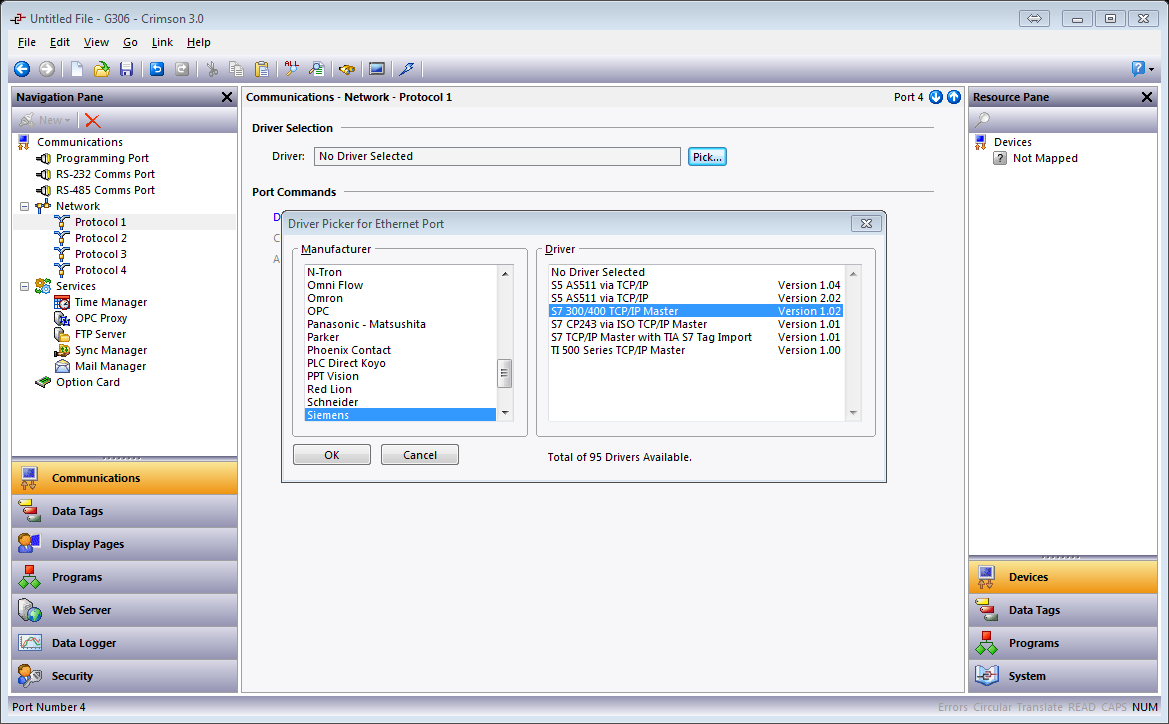The width and height of the screenshot is (1169, 724).
Task: Open the Display Pages navigation category
Action: coord(125,544)
